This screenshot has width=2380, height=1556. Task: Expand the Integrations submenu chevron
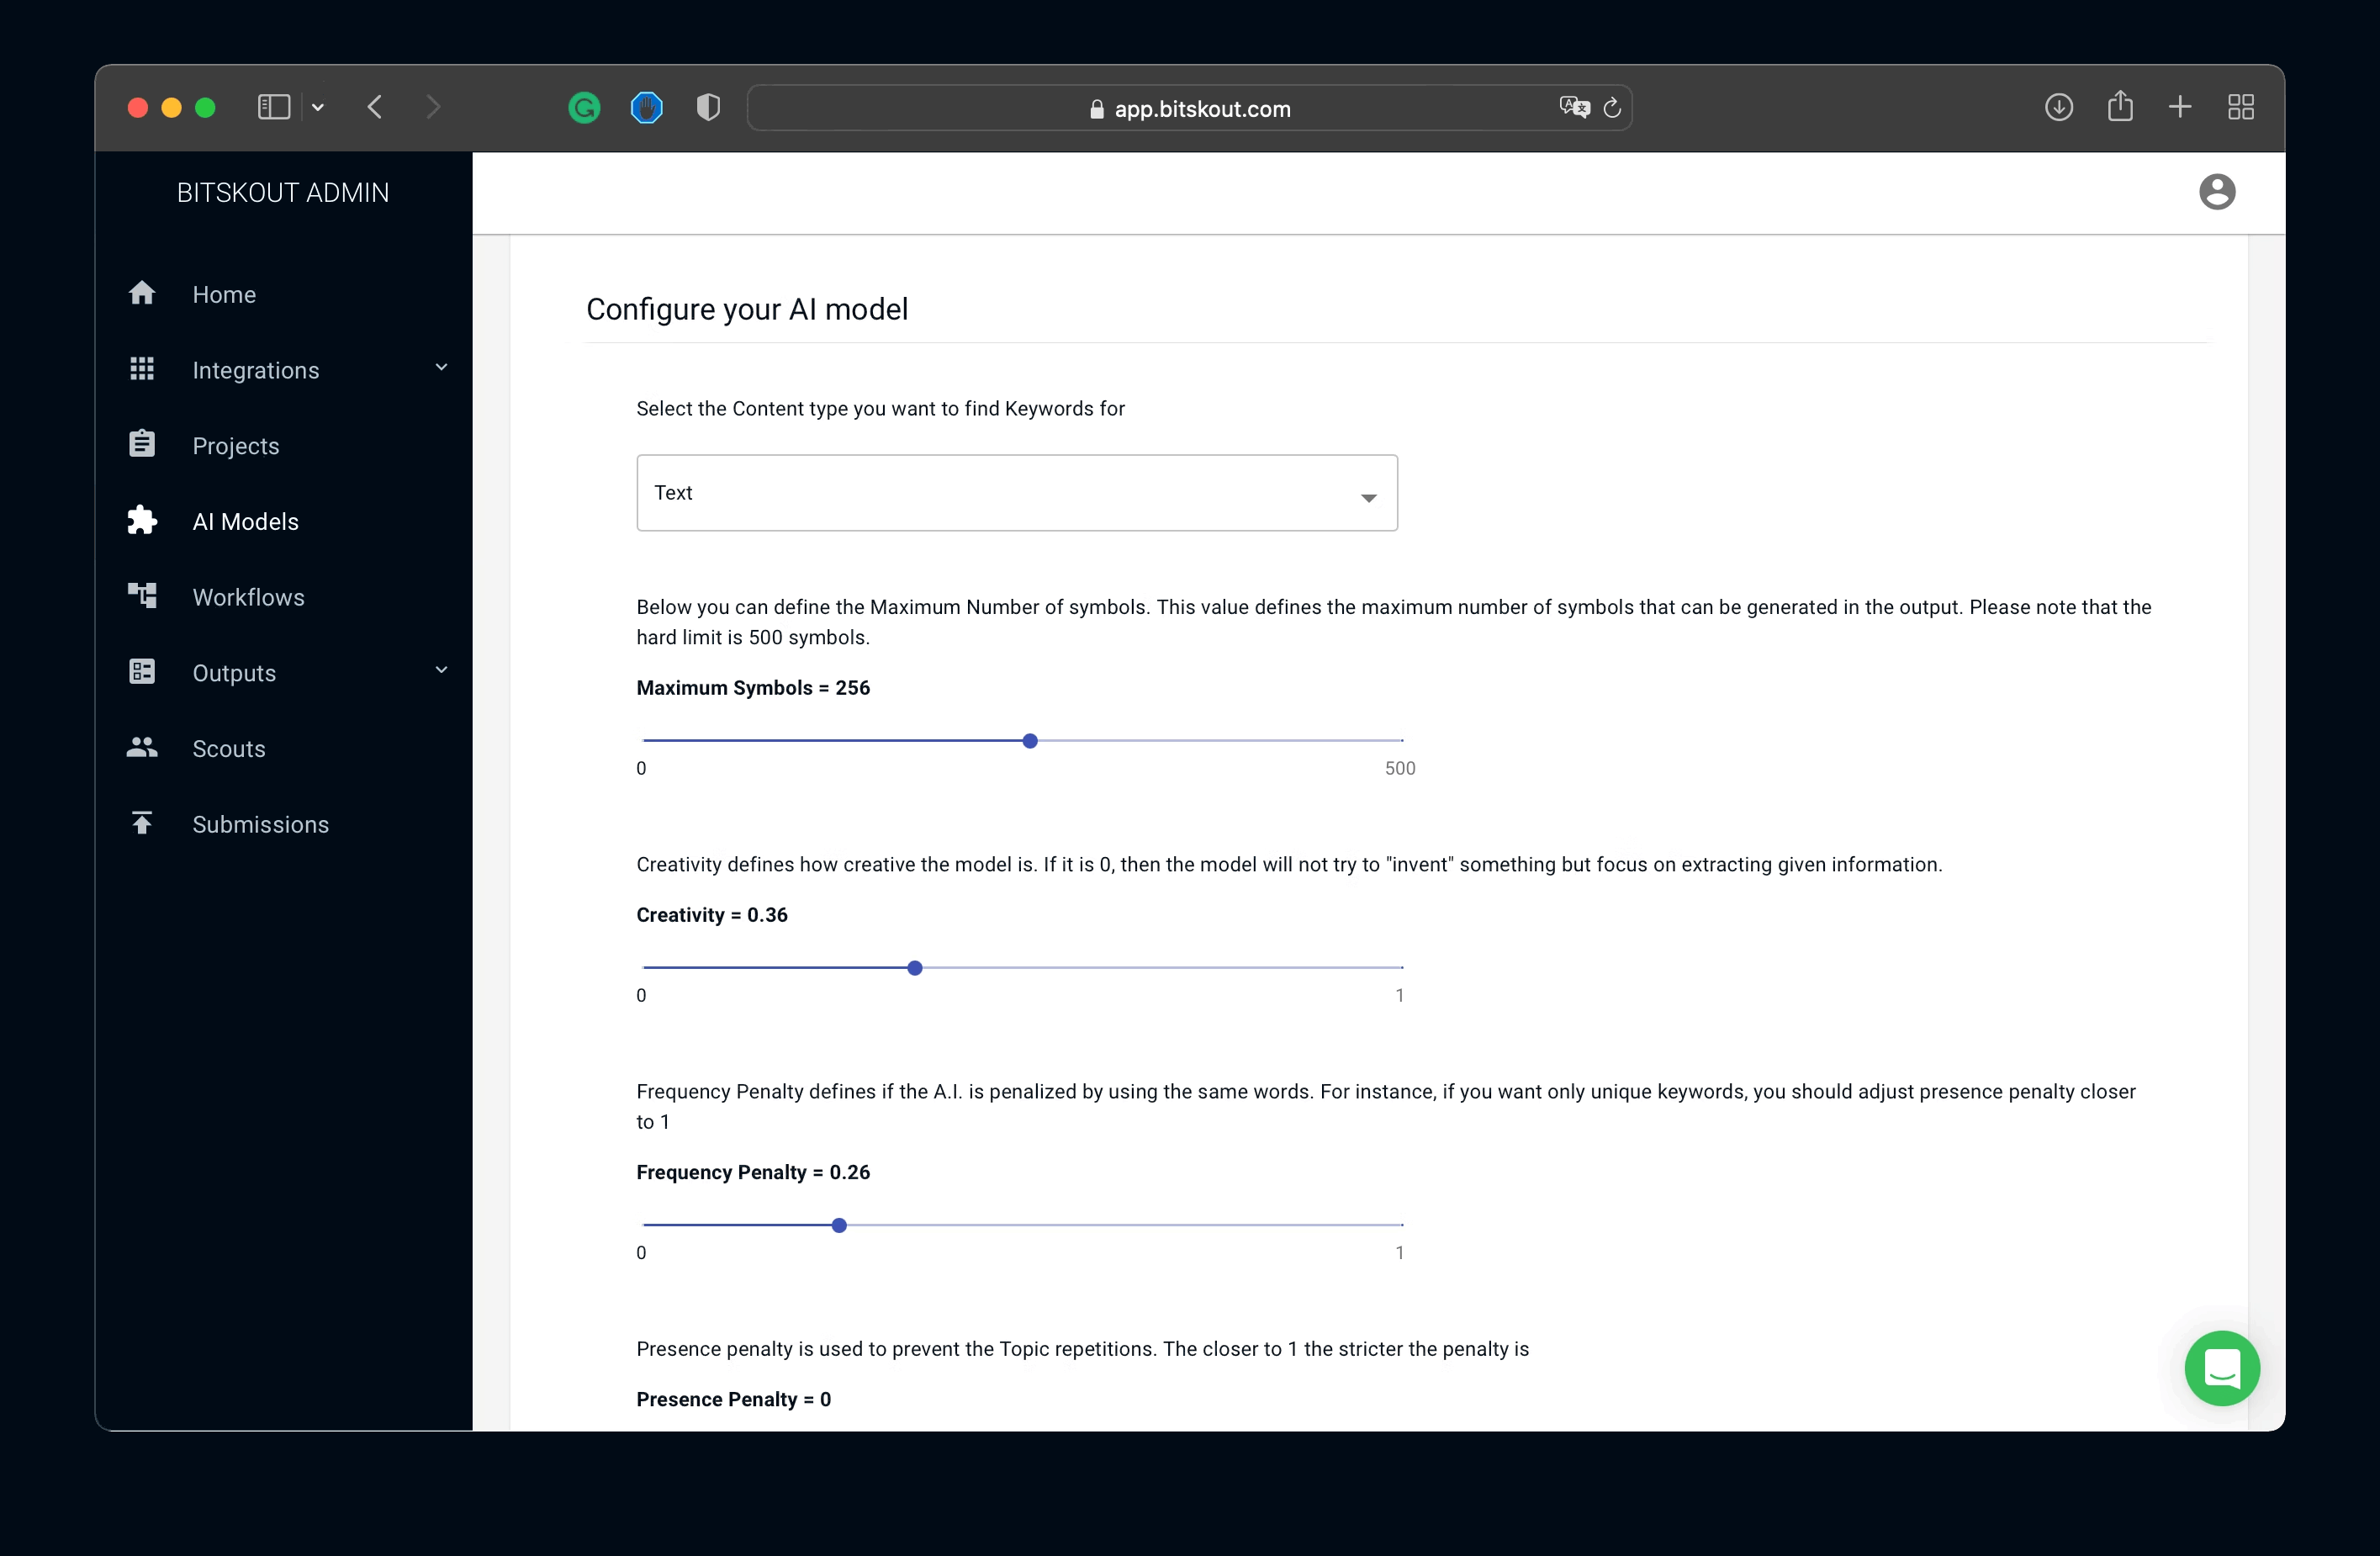point(441,368)
